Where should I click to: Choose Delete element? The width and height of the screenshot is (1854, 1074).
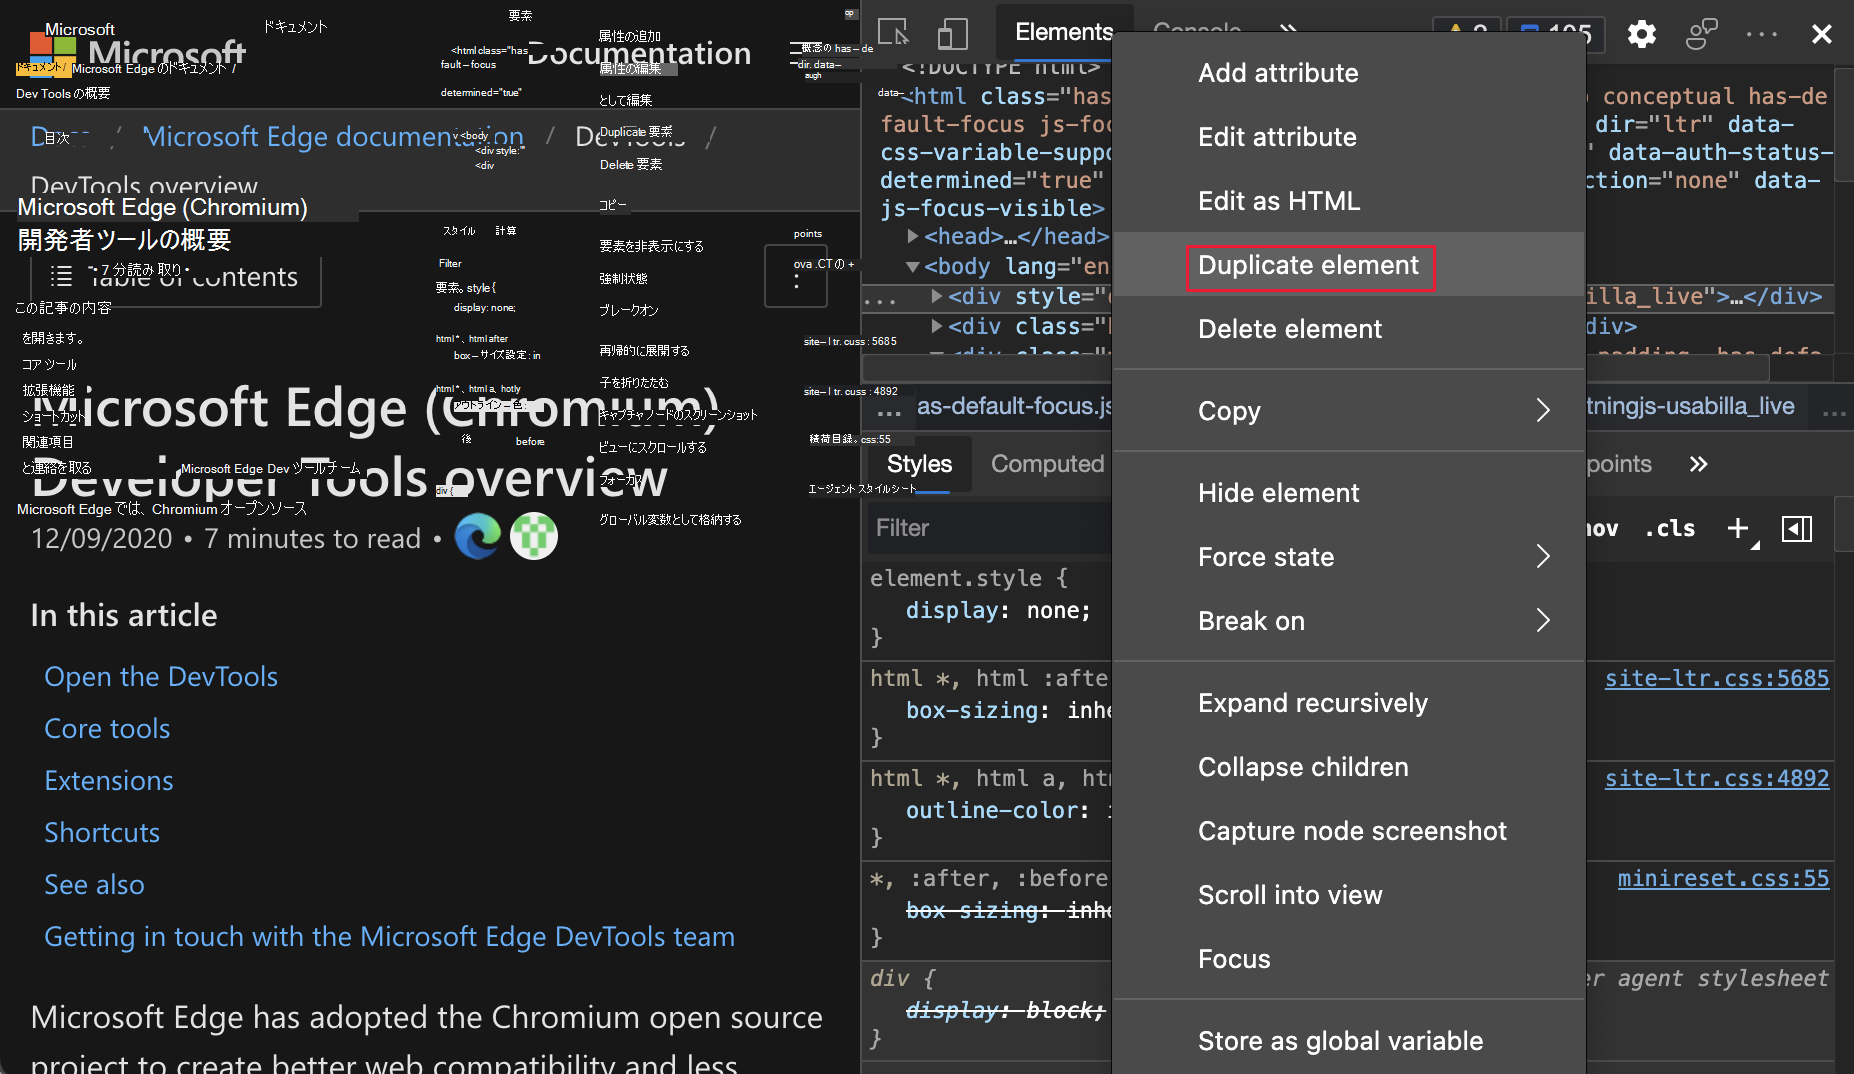pos(1348,329)
